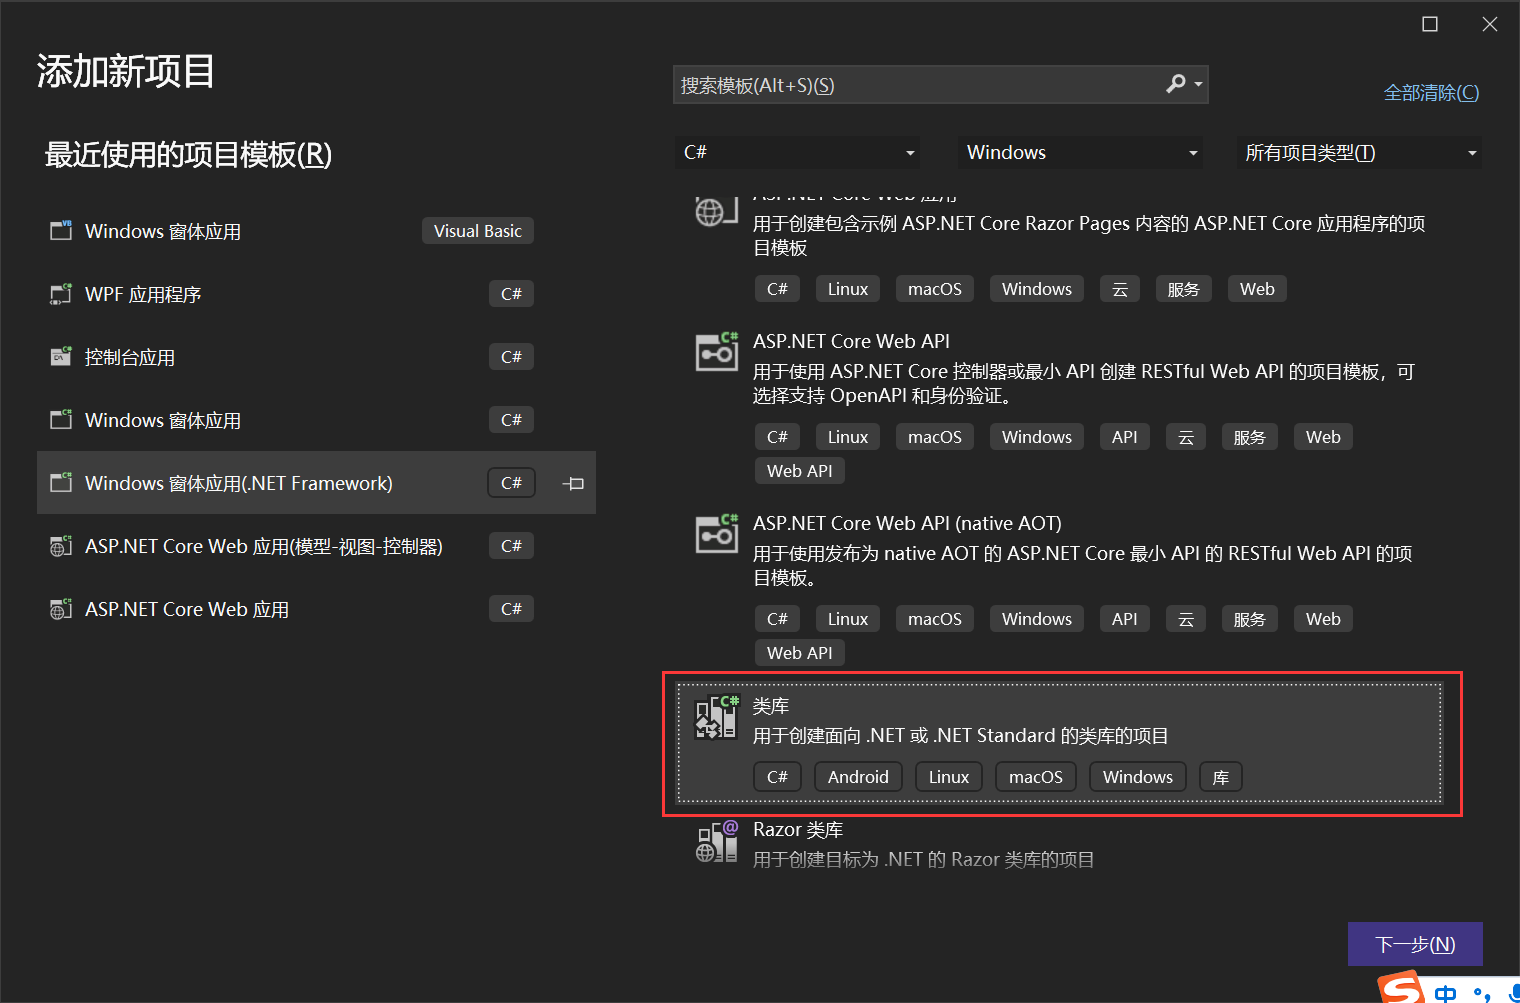Click the Windows 窗体应用(.NET Framework) template icon
1520x1003 pixels.
[x=61, y=483]
